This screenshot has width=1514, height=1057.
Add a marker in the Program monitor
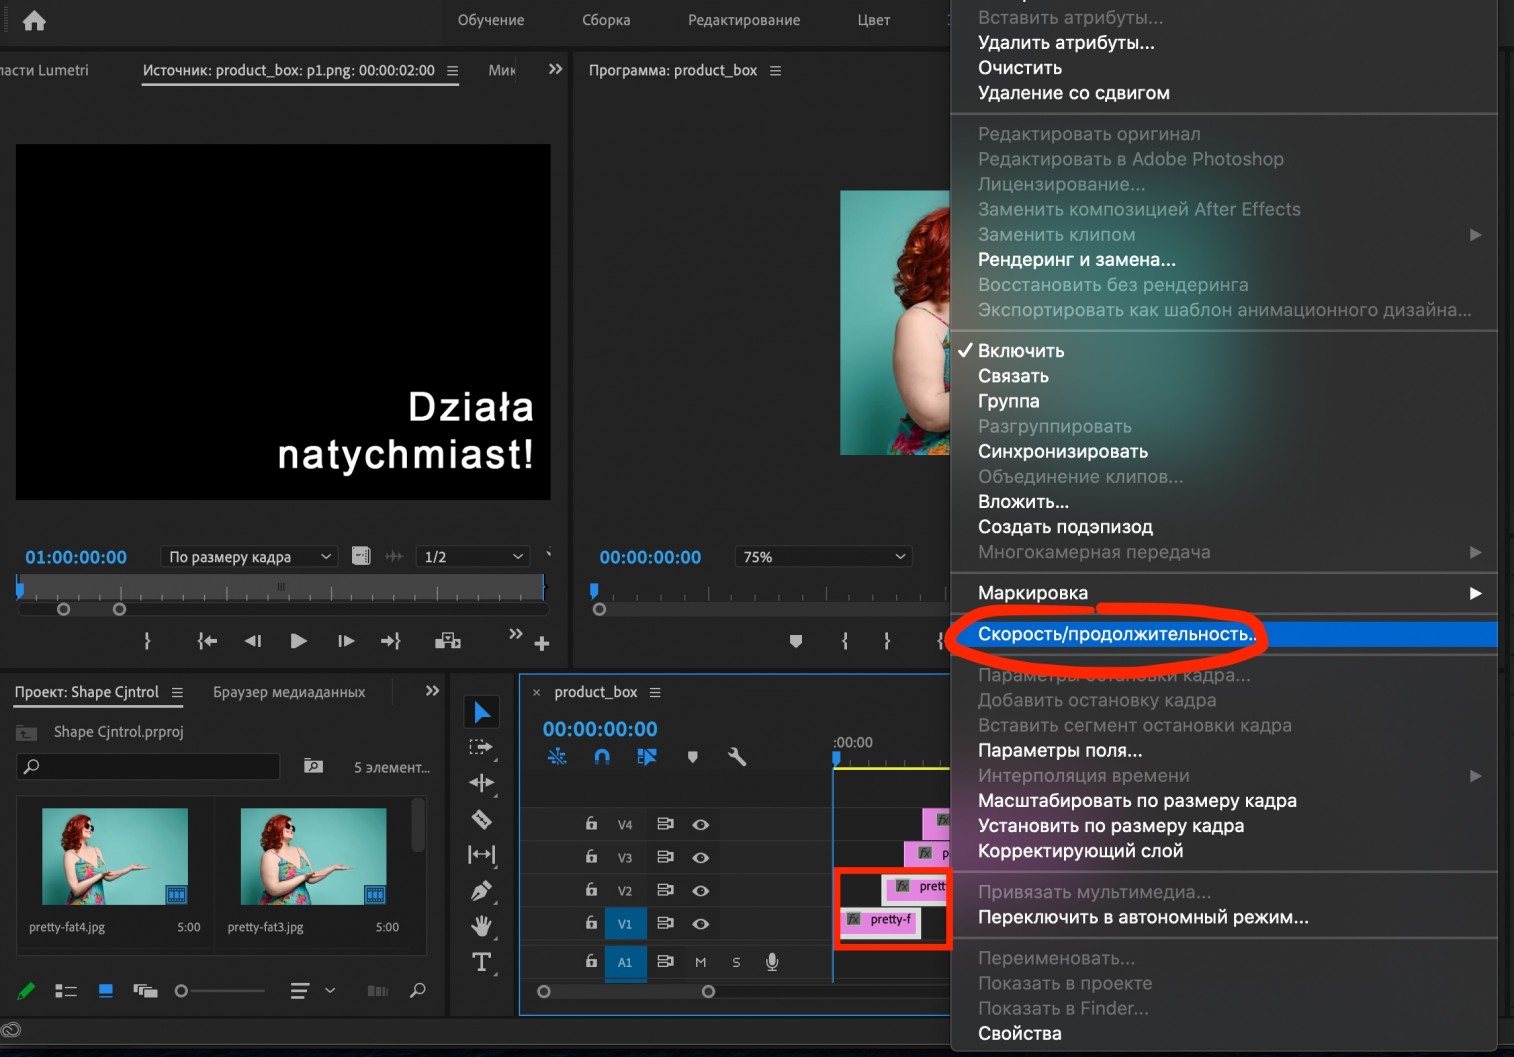click(796, 641)
